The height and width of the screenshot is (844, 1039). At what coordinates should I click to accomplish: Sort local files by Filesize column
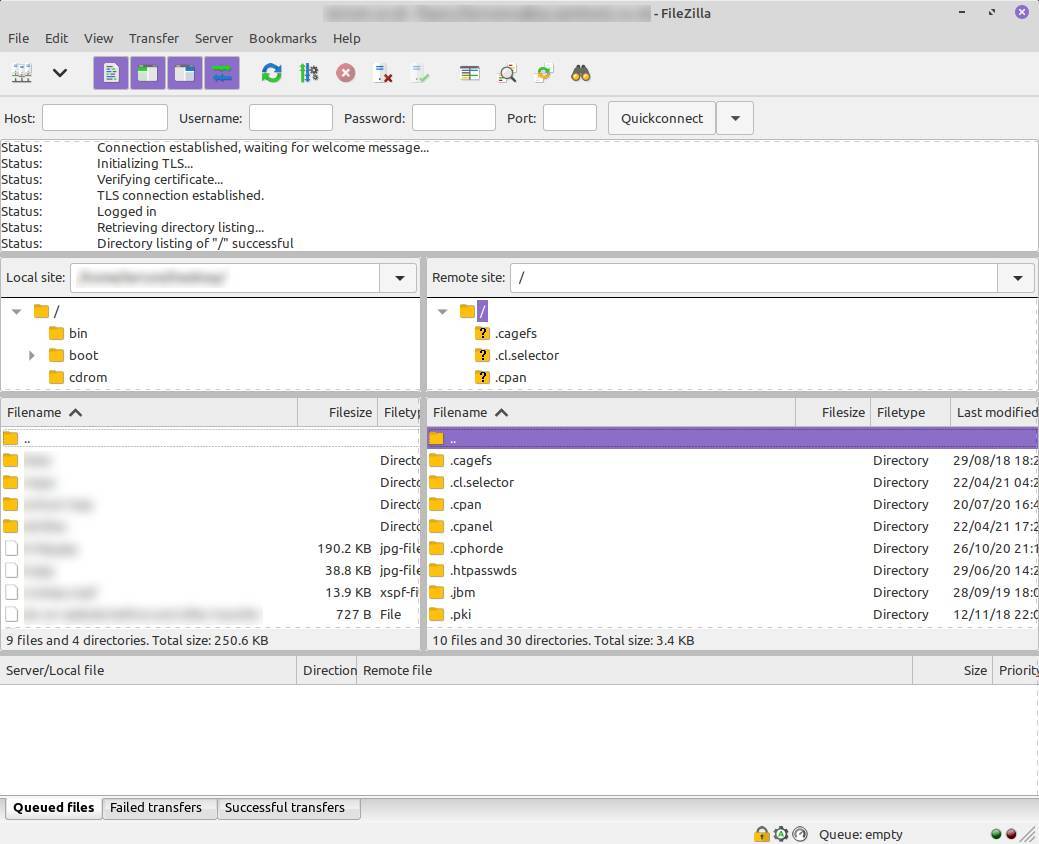337,412
